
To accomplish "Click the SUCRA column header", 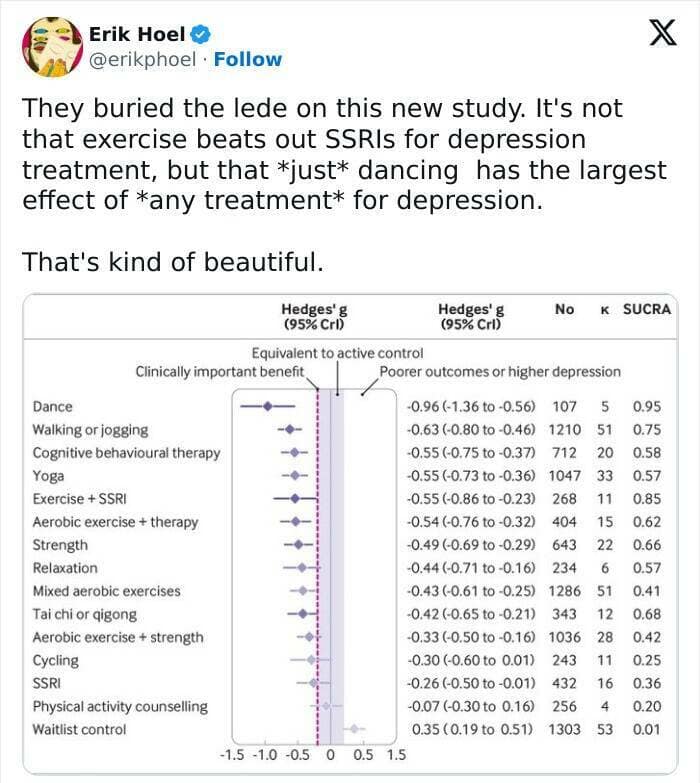I will point(647,310).
